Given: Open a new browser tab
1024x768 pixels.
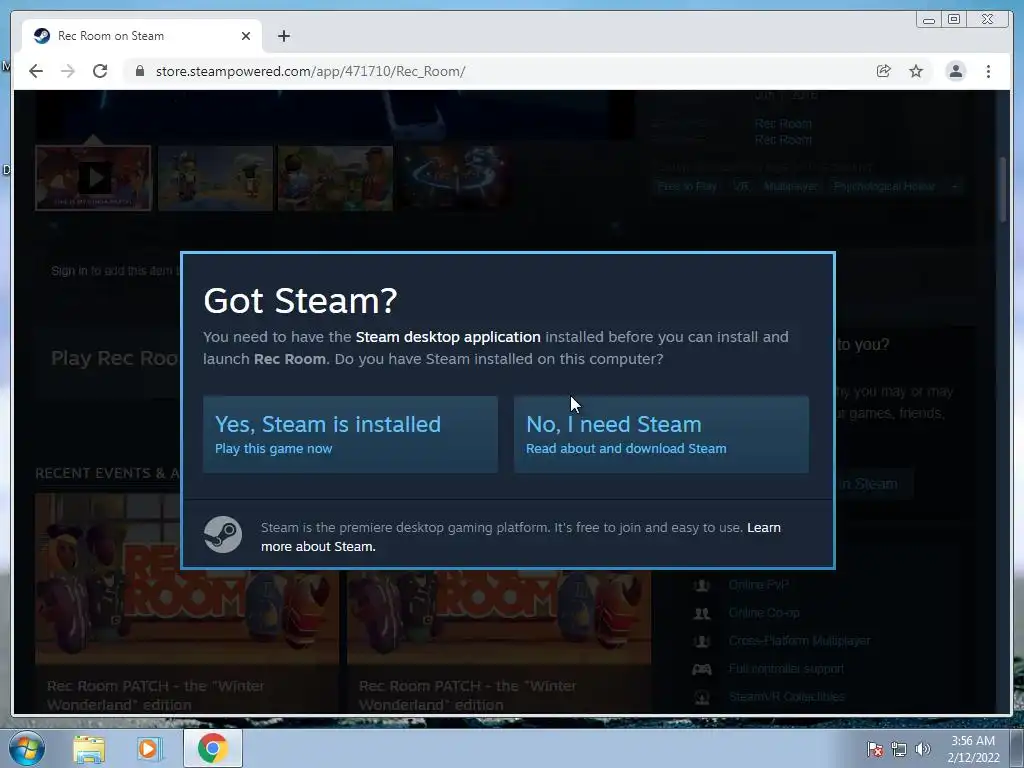Looking at the screenshot, I should [283, 36].
